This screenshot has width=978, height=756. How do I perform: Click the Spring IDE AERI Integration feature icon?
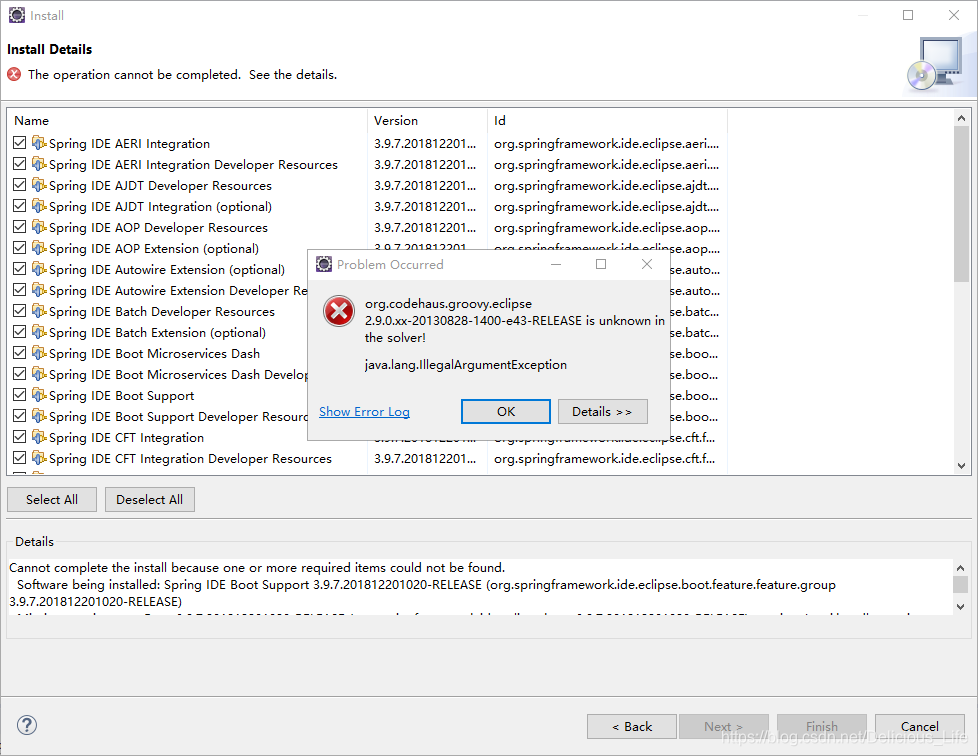(x=39, y=143)
